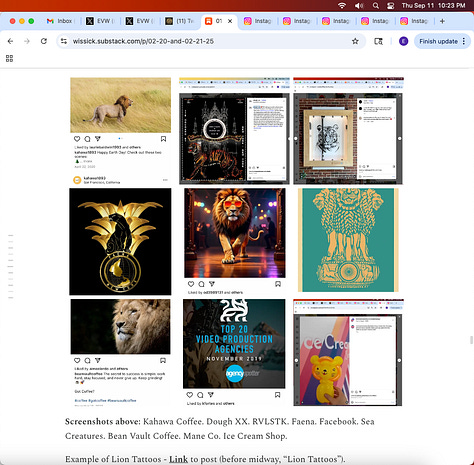Click the Finish update button

[438, 41]
